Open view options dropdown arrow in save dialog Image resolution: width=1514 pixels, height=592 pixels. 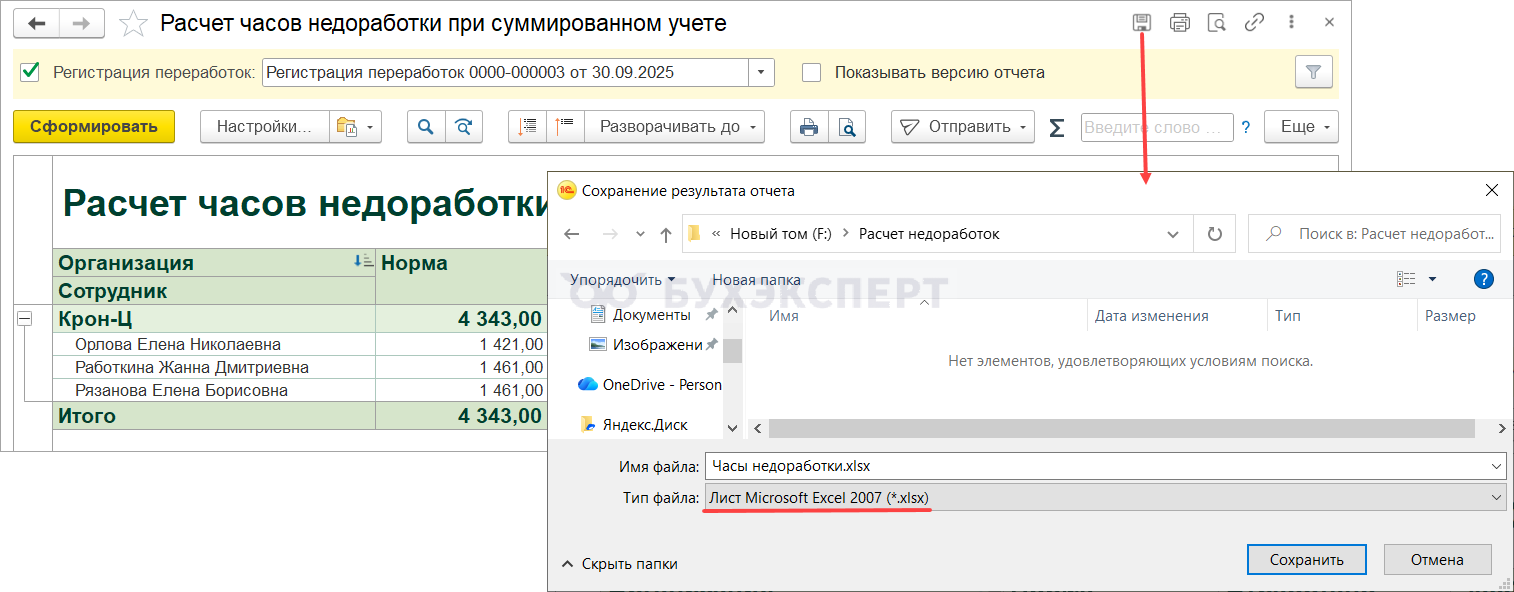coord(1432,279)
